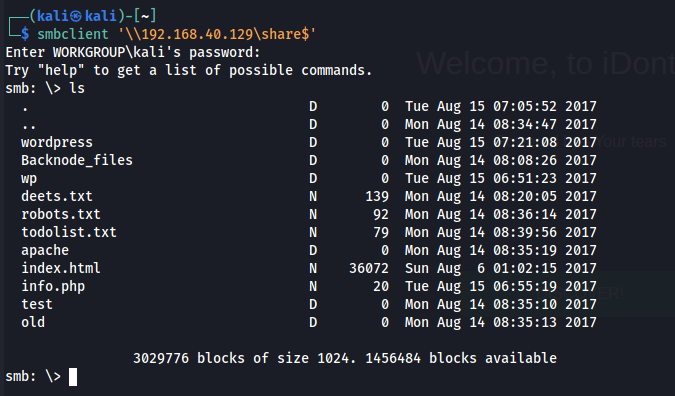The image size is (675, 396).
Task: Click the timestamp 'Tue Aug 15 07:21:08 2017'
Action: coord(501,142)
